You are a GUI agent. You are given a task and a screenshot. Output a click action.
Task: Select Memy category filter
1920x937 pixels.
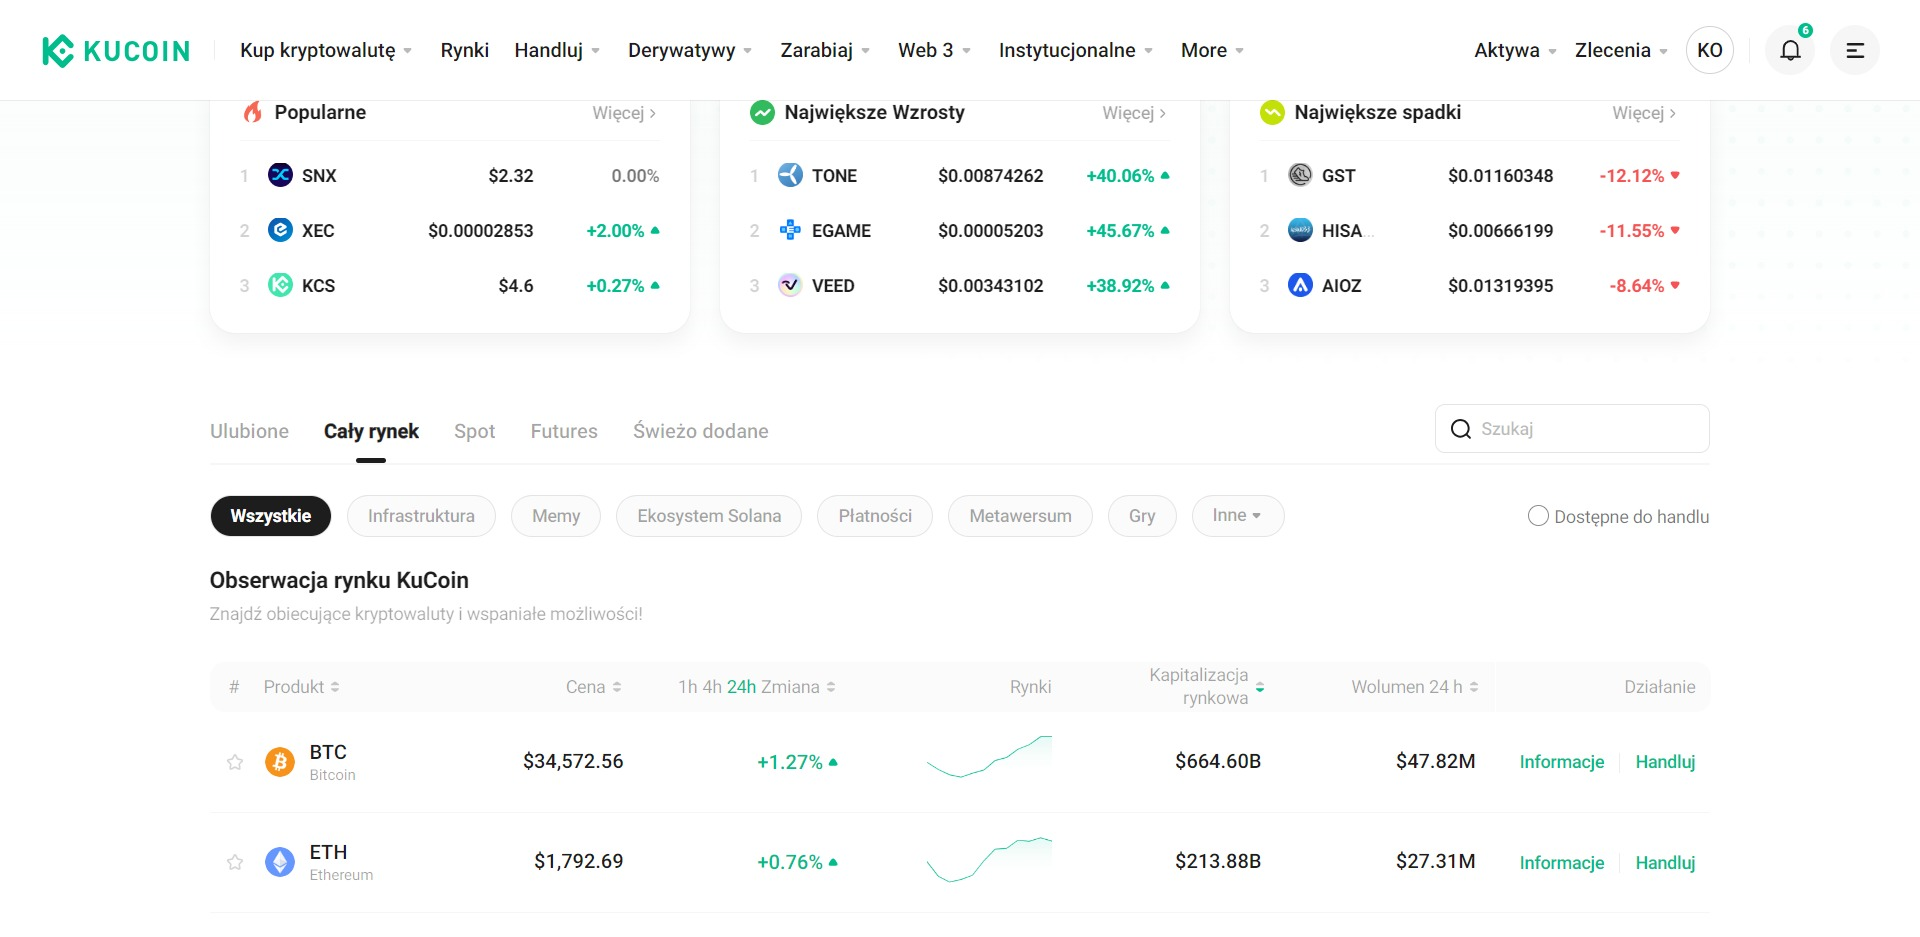point(556,516)
